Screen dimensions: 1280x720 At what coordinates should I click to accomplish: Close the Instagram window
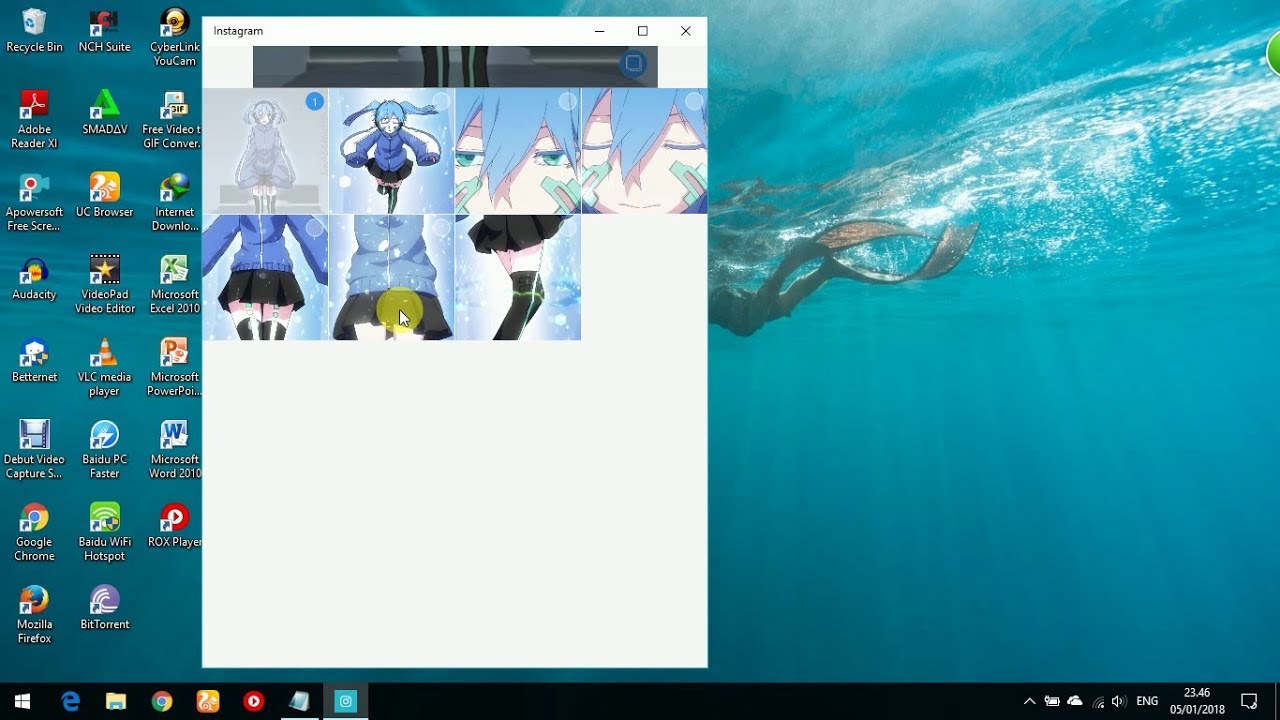[685, 31]
